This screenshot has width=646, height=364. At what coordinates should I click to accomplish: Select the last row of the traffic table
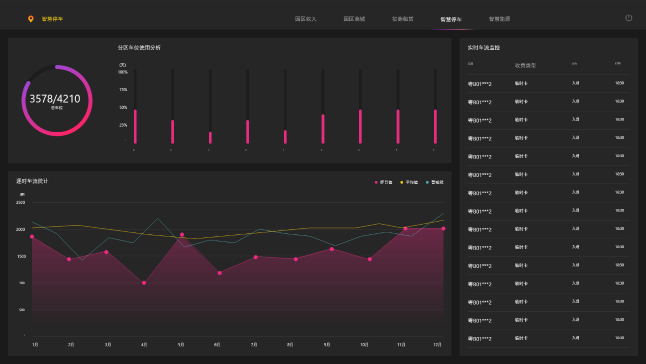tap(548, 338)
